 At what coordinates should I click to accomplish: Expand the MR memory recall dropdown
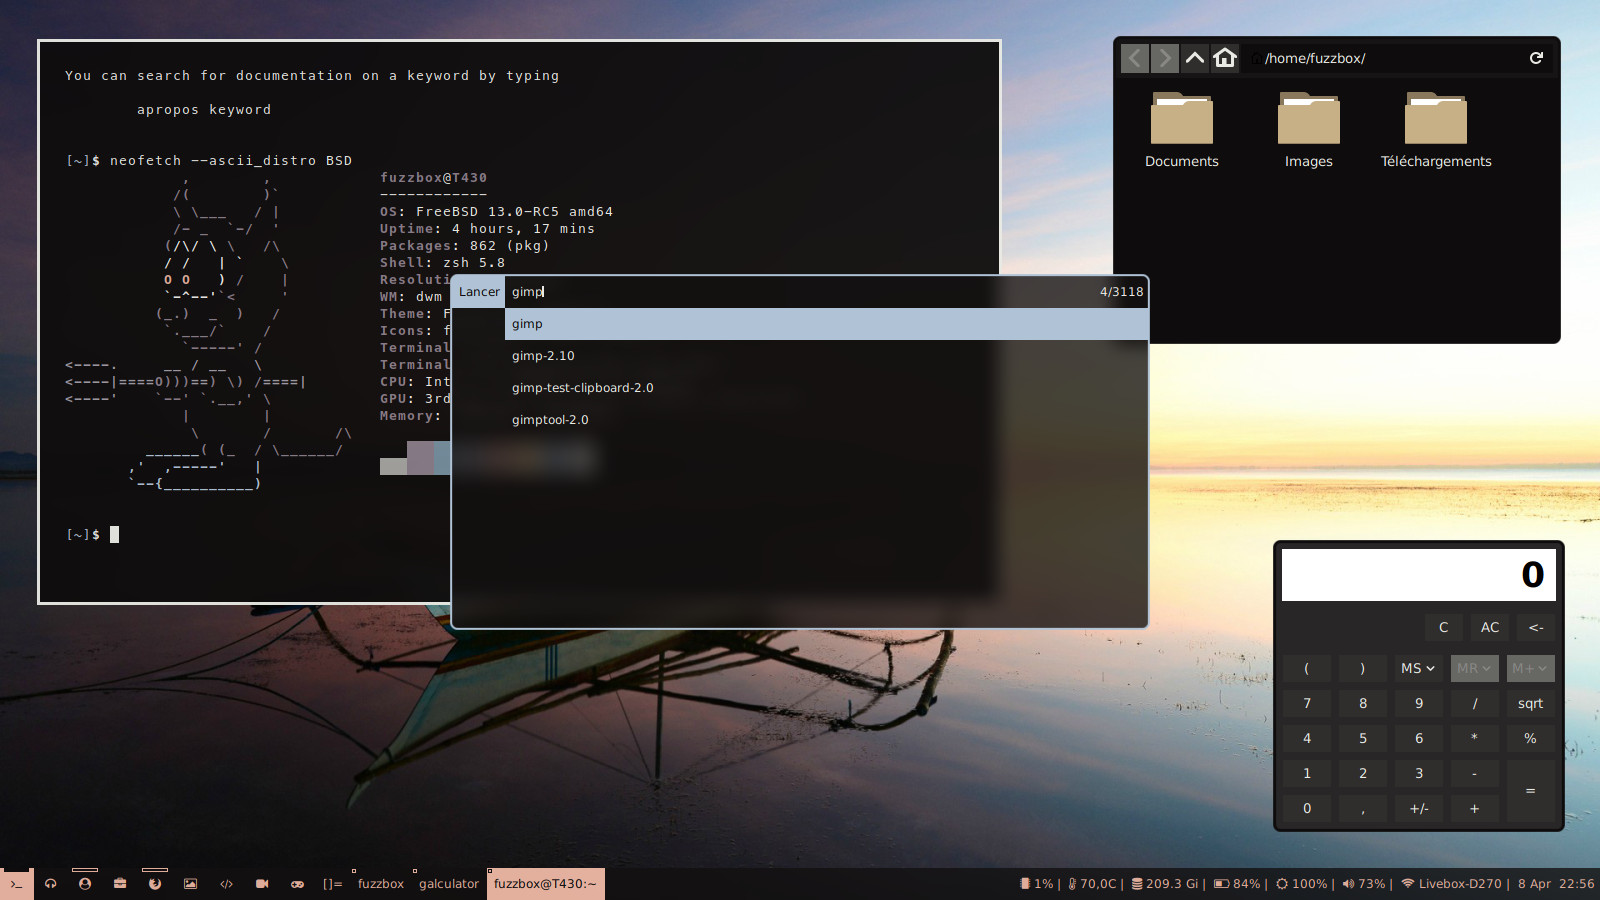[x=1474, y=668]
